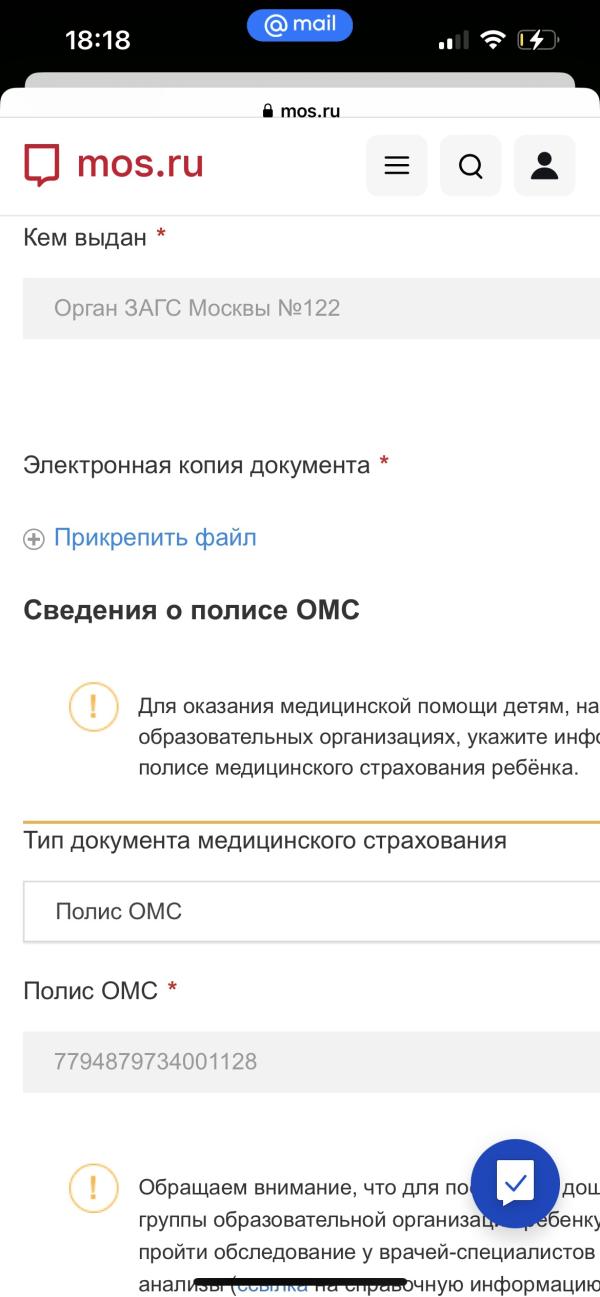
Task: Tap the Электронная копия документа label
Action: (197, 465)
